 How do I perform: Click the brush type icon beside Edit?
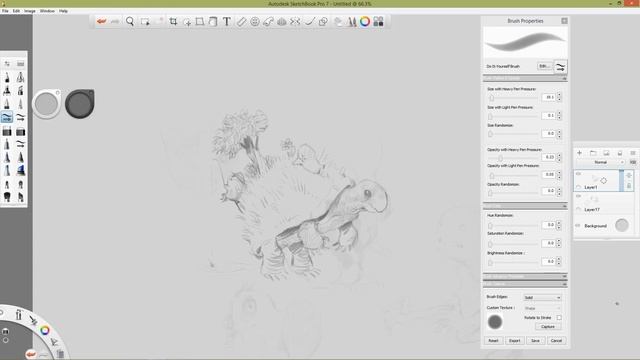tap(560, 67)
